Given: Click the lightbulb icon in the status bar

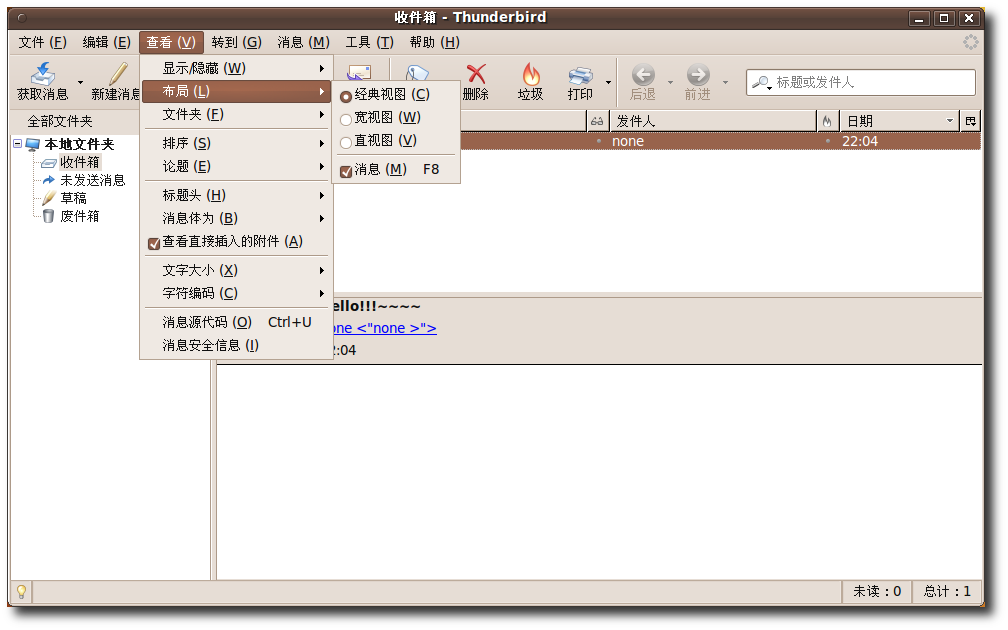Looking at the screenshot, I should click(21, 591).
